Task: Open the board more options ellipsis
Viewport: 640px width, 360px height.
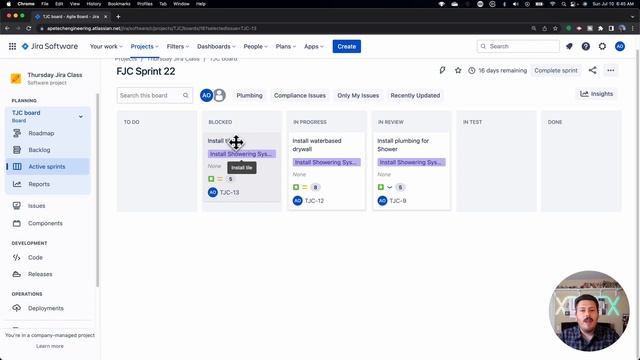Action: [611, 70]
